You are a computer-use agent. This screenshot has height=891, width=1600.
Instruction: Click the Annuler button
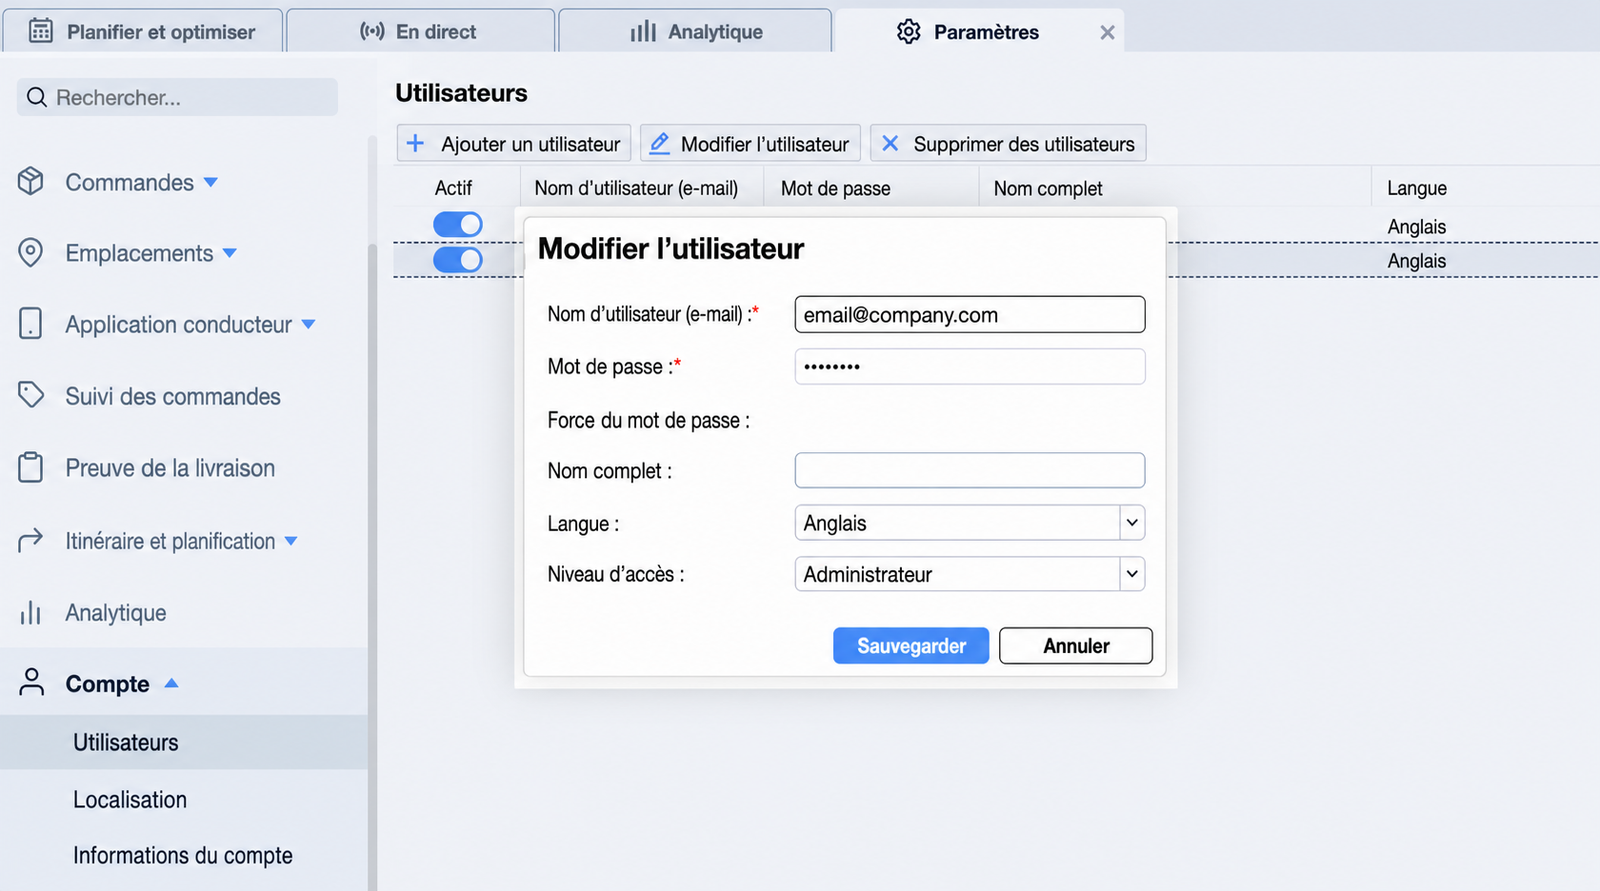(x=1076, y=646)
